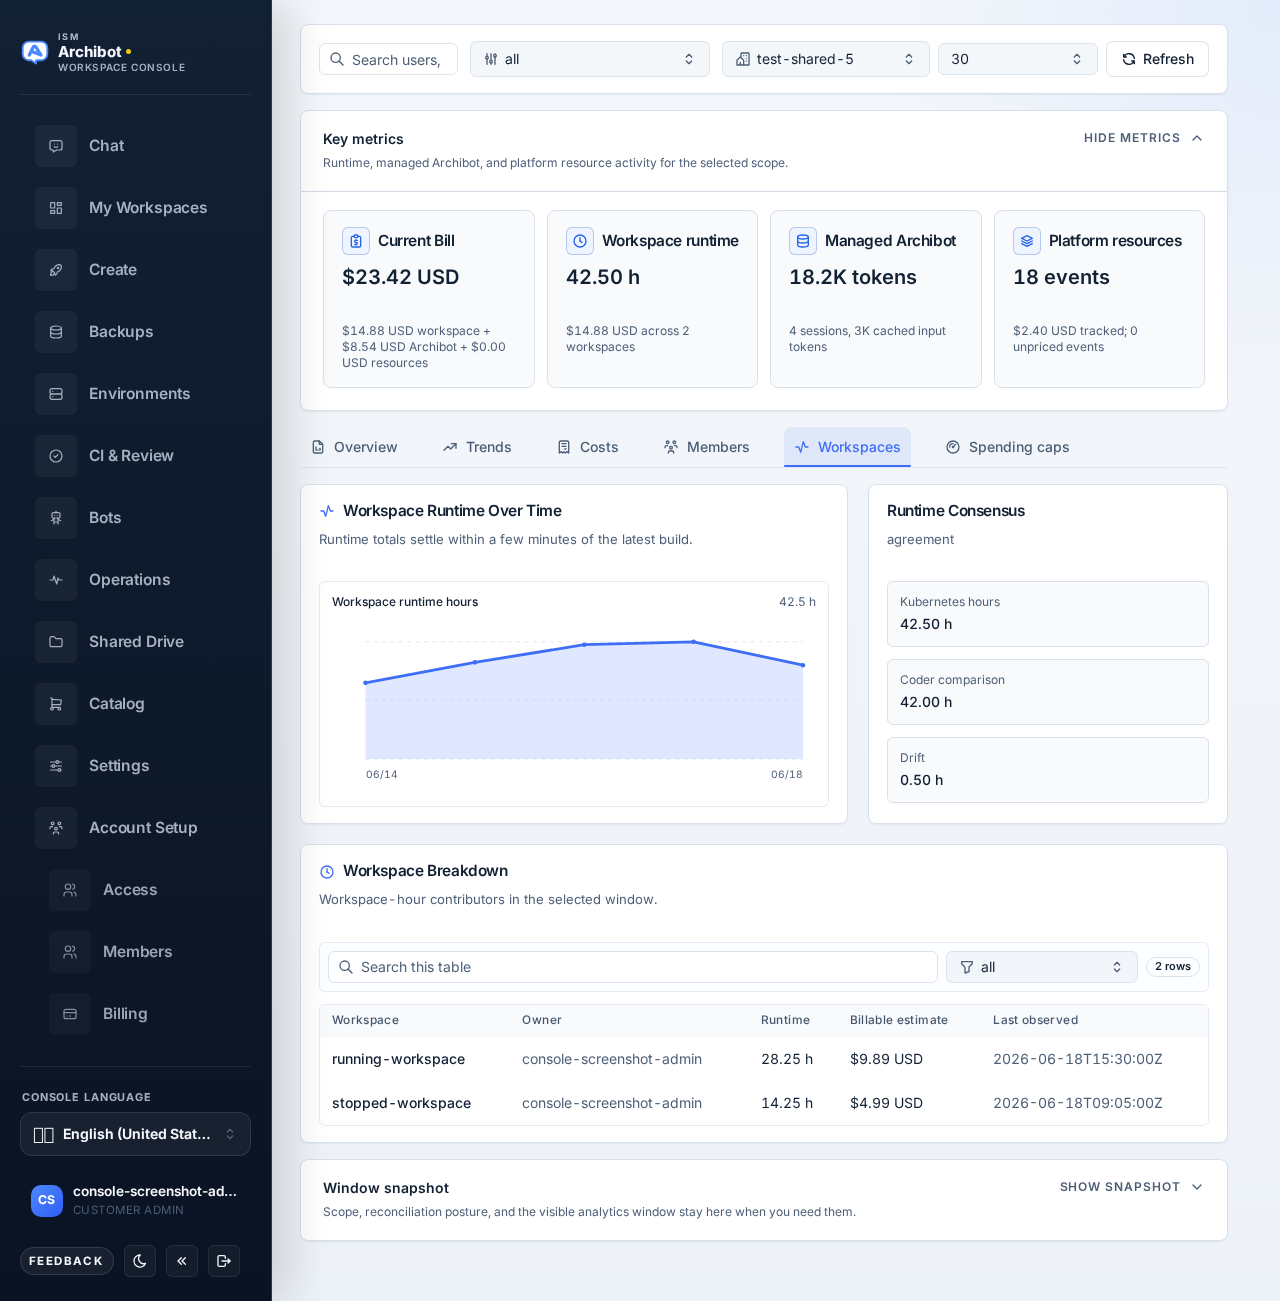Open CI & Review check icon
The height and width of the screenshot is (1301, 1280).
56,456
